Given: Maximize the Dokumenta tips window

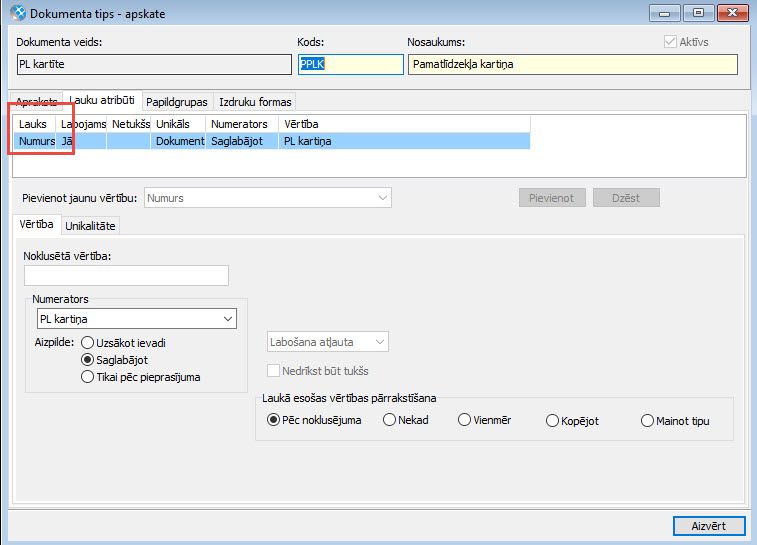Looking at the screenshot, I should [698, 13].
